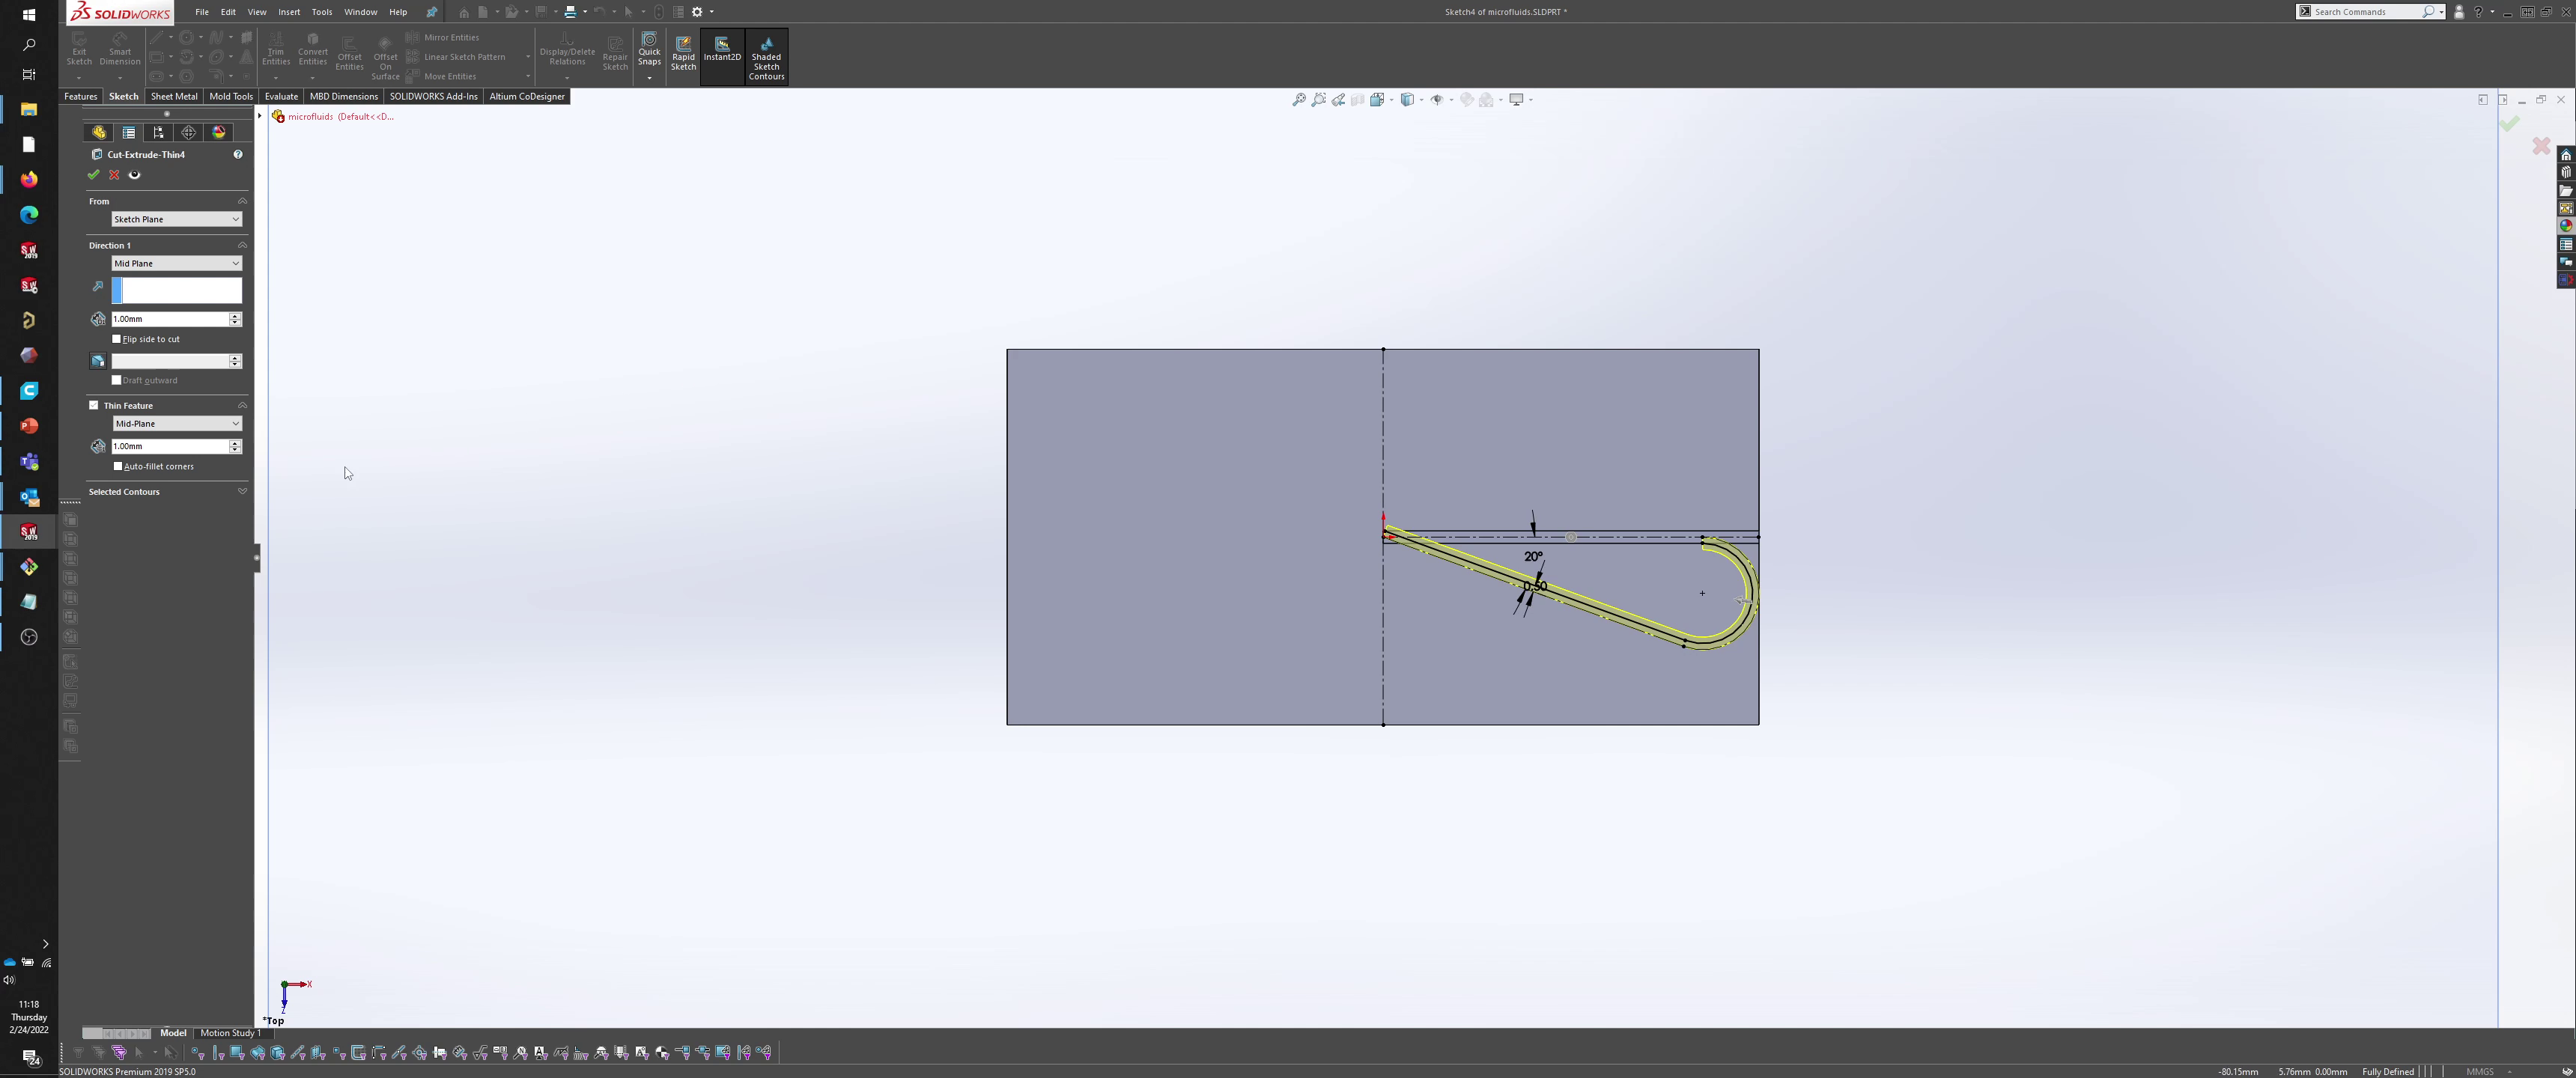Screen dimensions: 2576x1078
Task: Open File Explorer task pane folder icon
Action: click(x=2566, y=191)
